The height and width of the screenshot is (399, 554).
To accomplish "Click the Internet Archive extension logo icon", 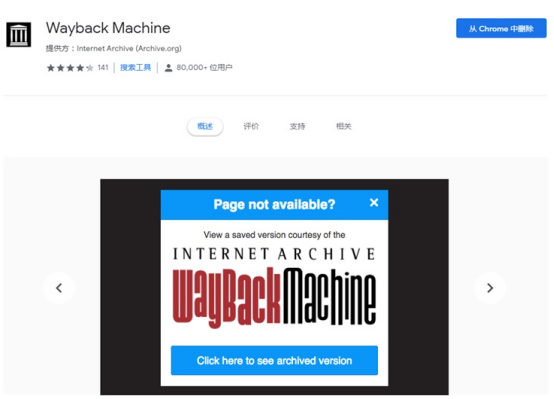I will point(19,35).
